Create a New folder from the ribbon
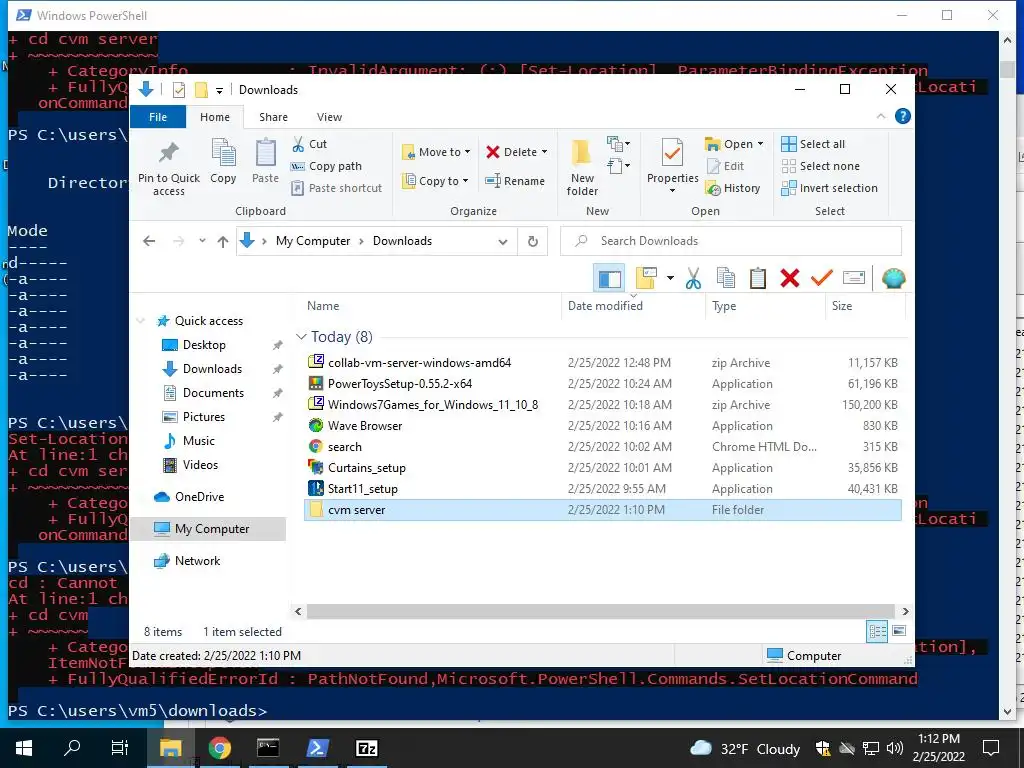The image size is (1024, 768). click(582, 168)
